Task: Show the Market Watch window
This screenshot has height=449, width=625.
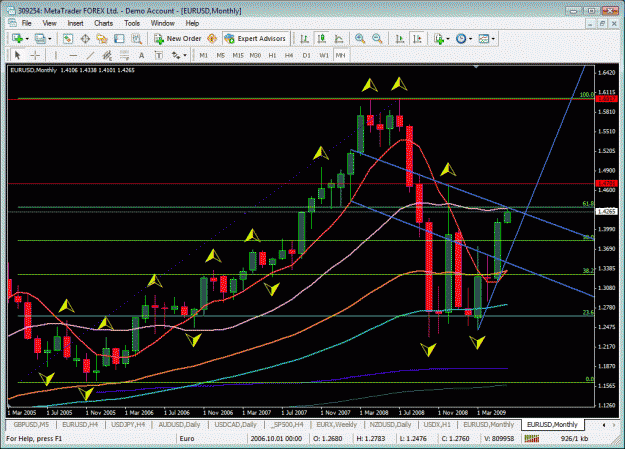Action: pos(68,39)
